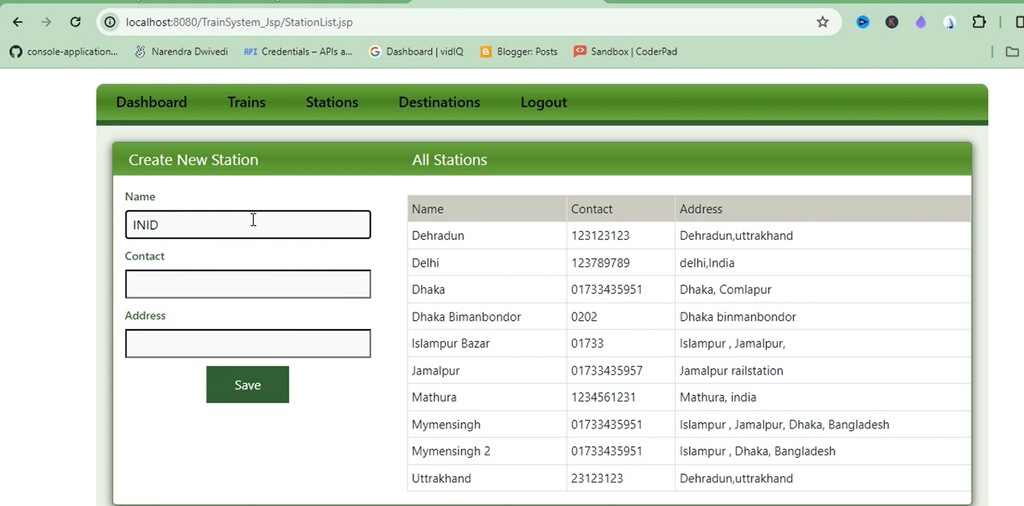Open the Dashboard menu item

152,102
